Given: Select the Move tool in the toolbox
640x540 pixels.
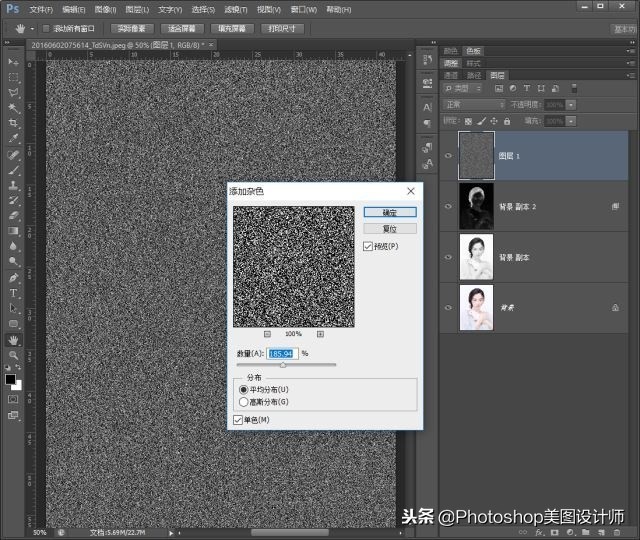Looking at the screenshot, I should coord(14,60).
